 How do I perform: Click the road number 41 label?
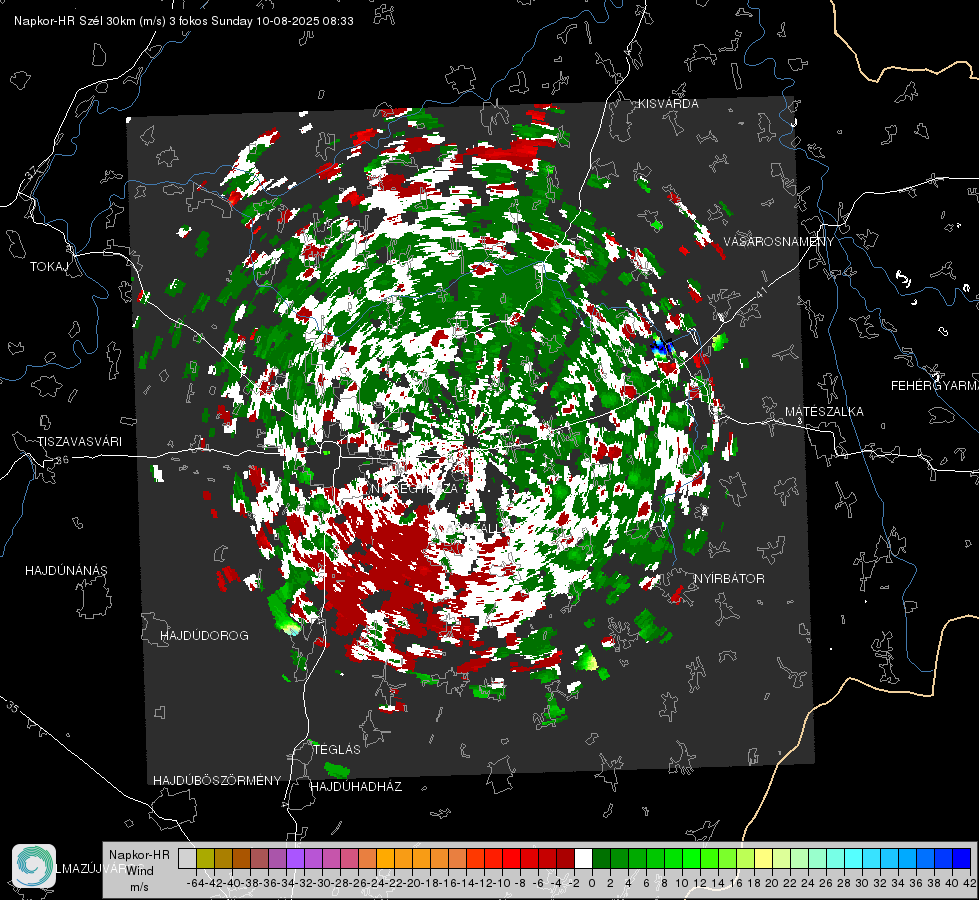point(760,293)
